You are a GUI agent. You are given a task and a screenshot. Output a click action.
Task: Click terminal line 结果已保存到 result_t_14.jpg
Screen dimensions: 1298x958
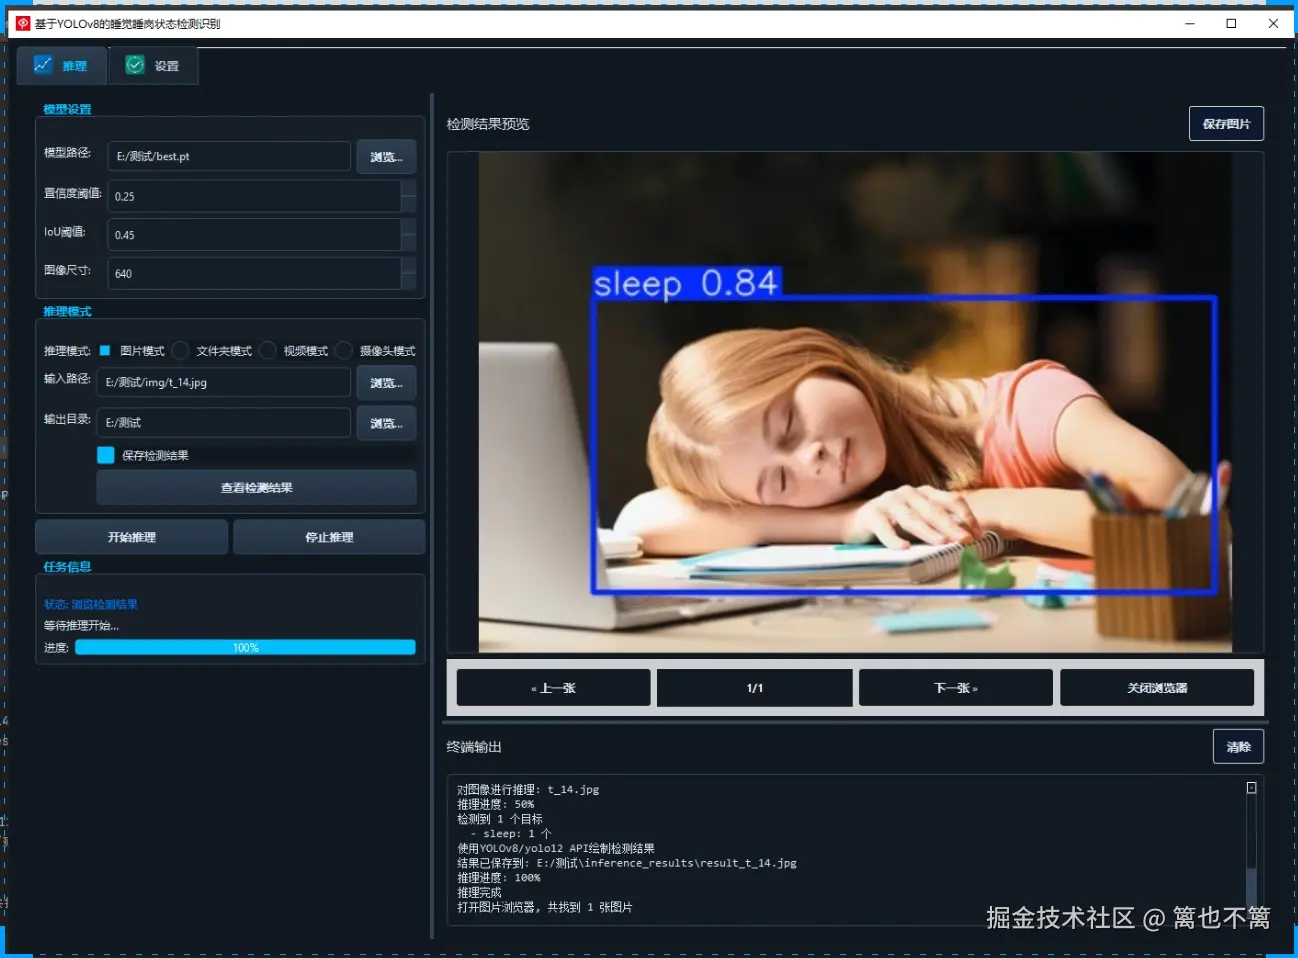pos(627,863)
